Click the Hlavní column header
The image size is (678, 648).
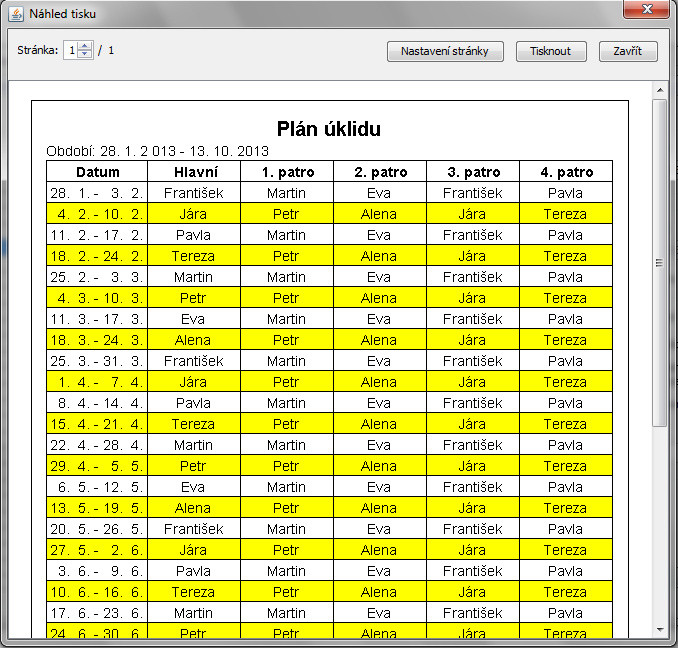pos(194,172)
